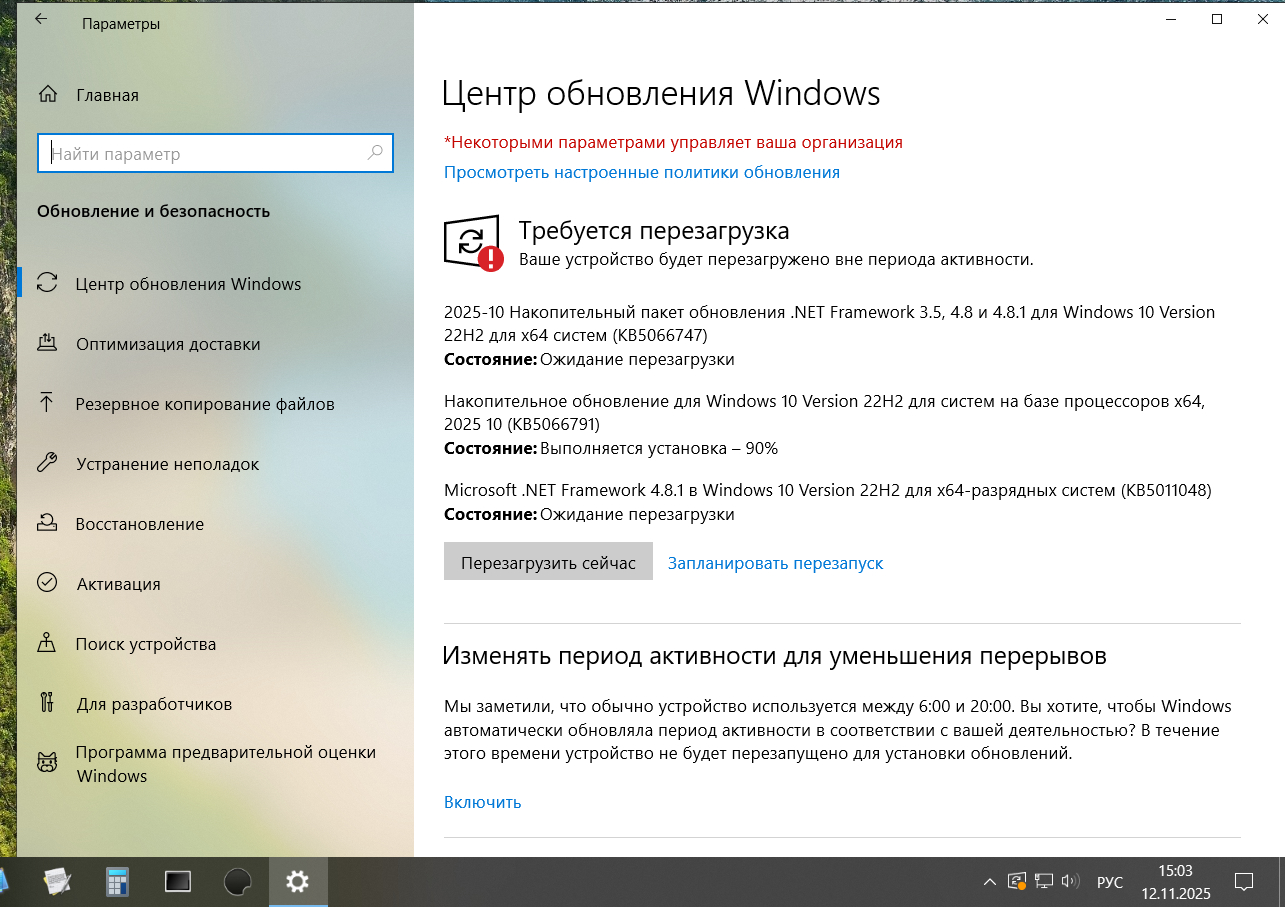The width and height of the screenshot is (1285, 907).
Task: Open the black round app on taskbar
Action: 238,881
